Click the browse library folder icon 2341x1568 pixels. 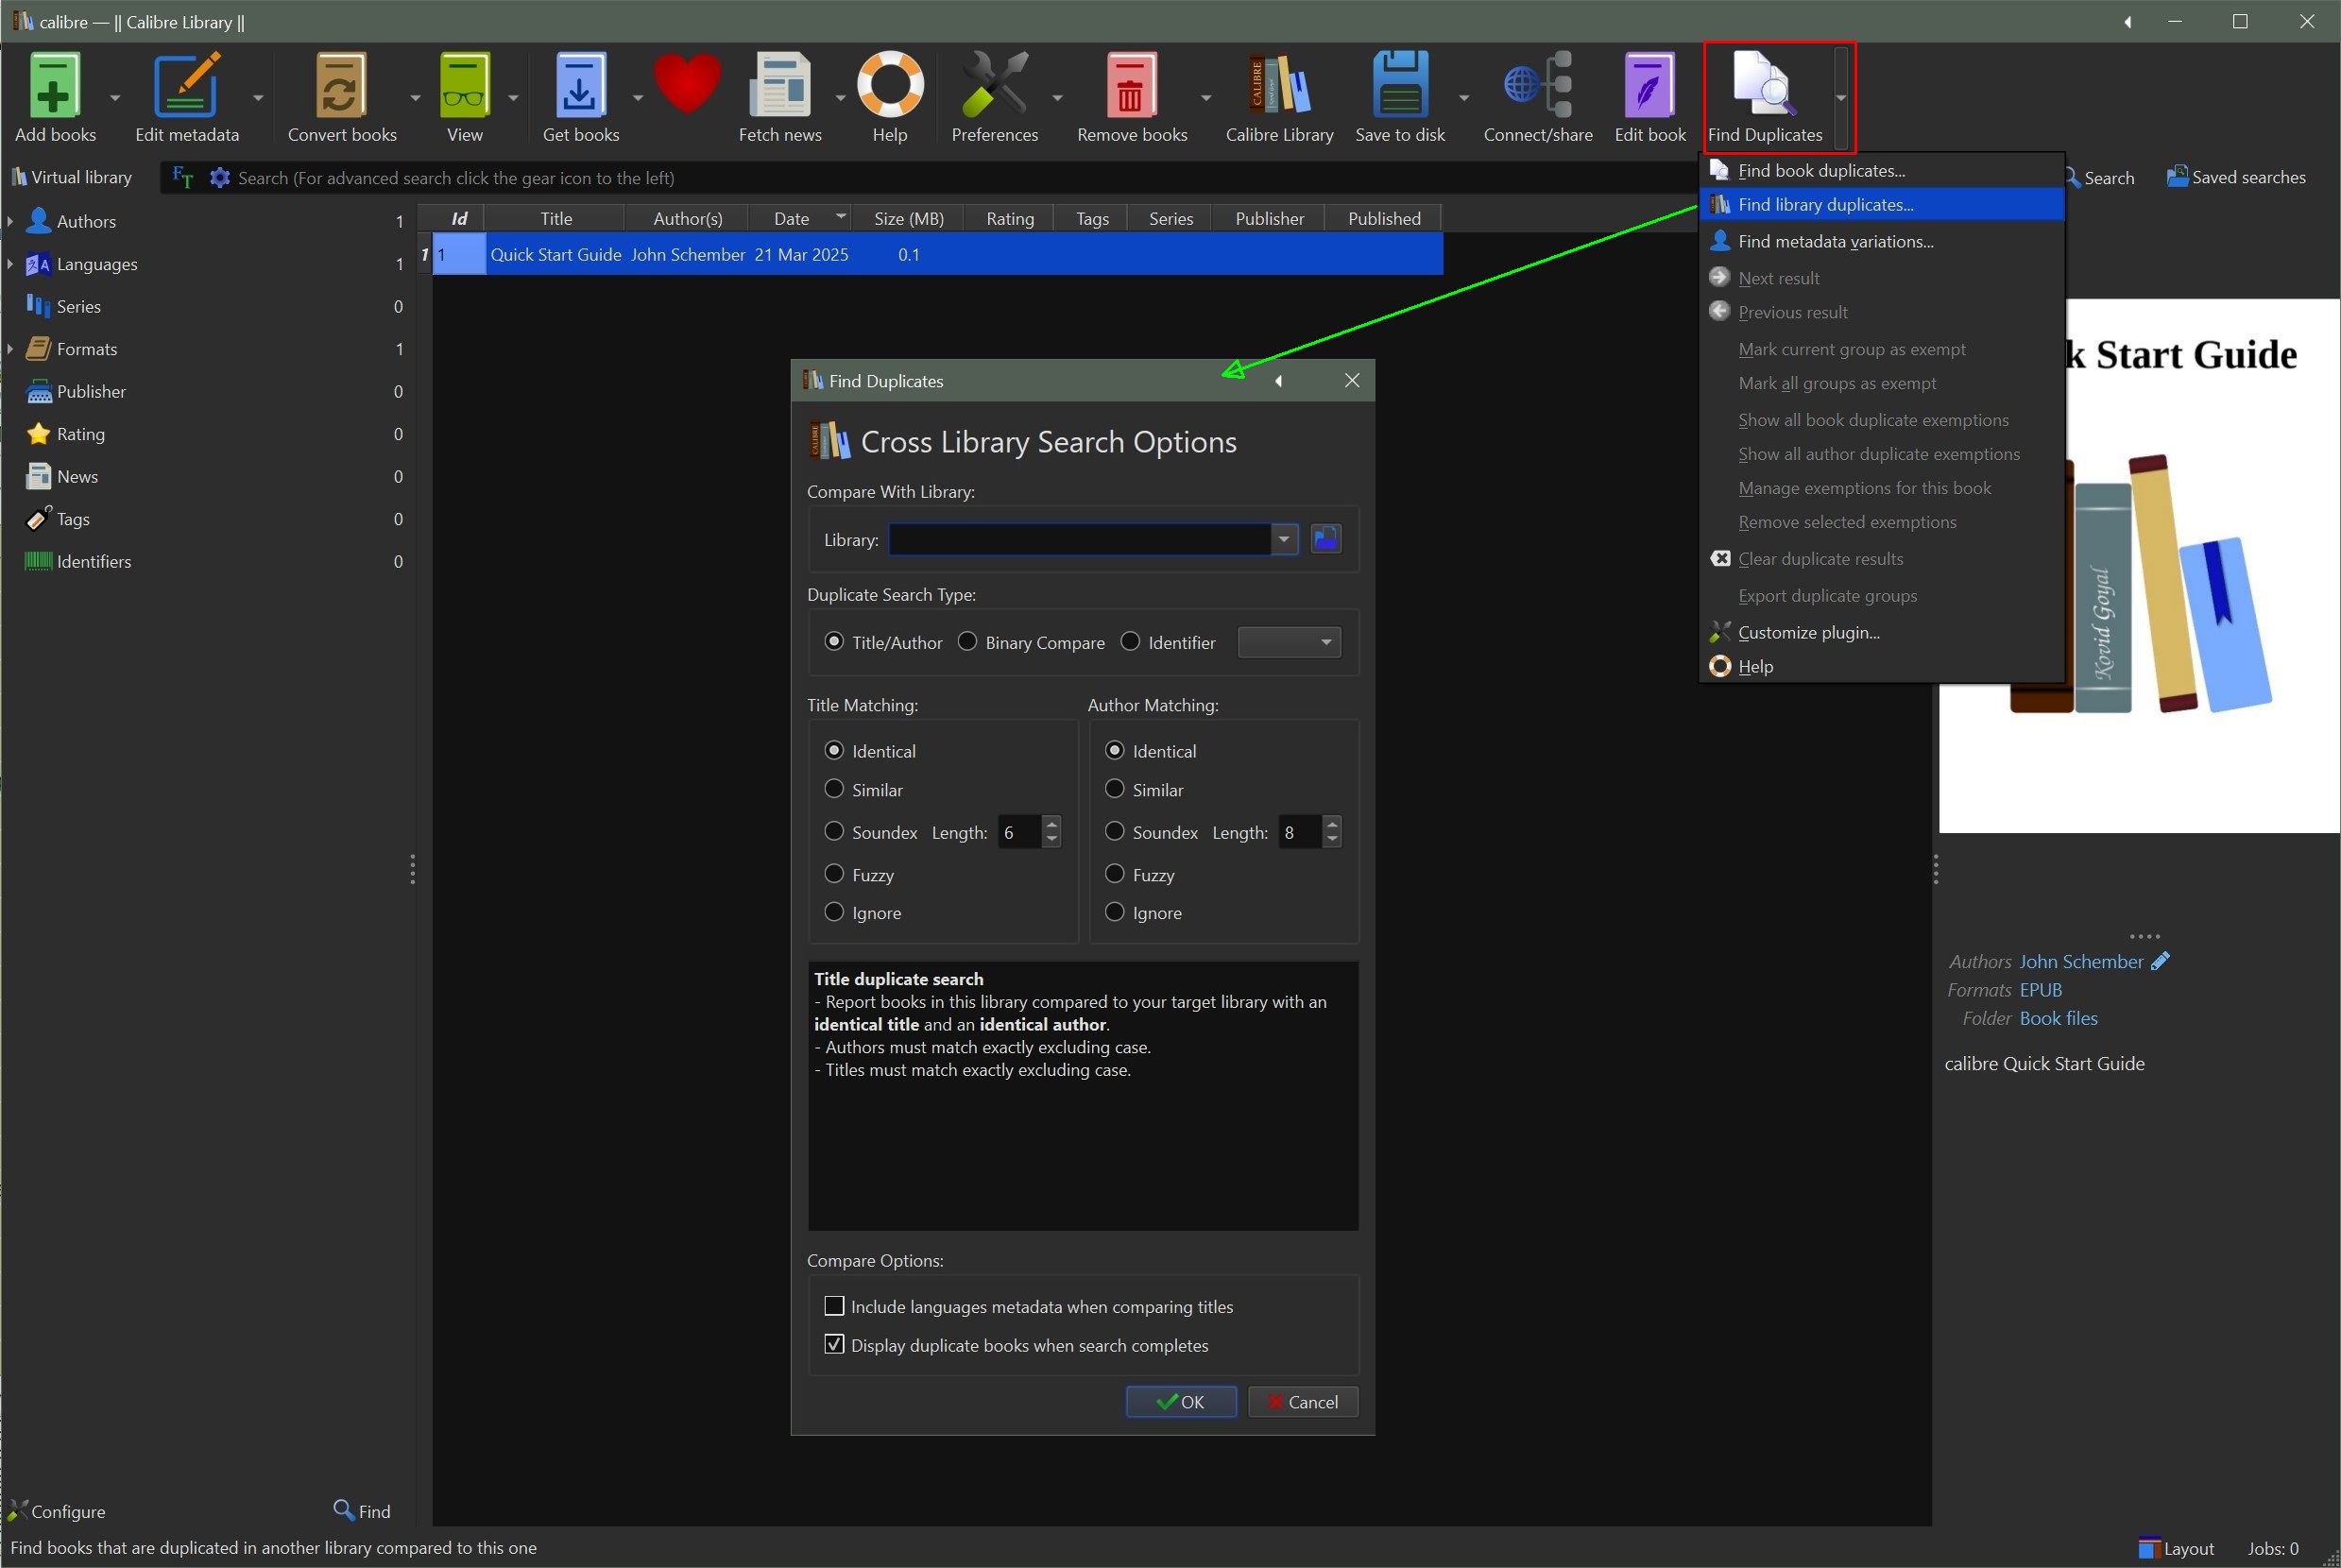pos(1326,539)
